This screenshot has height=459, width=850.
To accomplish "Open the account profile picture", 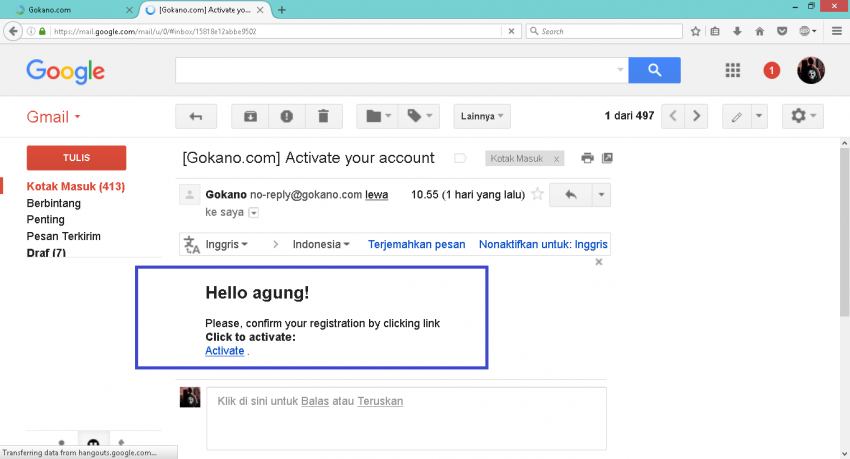I will click(x=811, y=70).
